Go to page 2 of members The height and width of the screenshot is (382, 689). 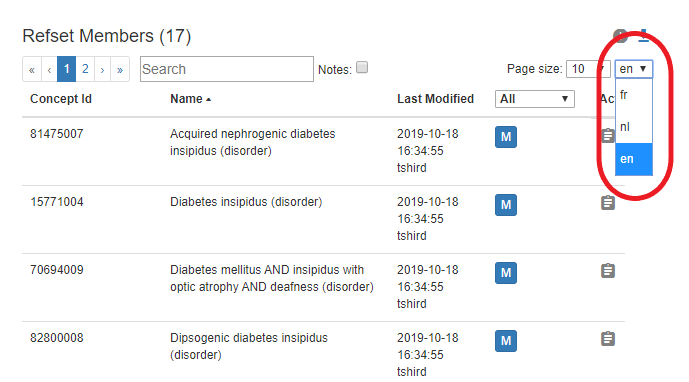point(85,69)
